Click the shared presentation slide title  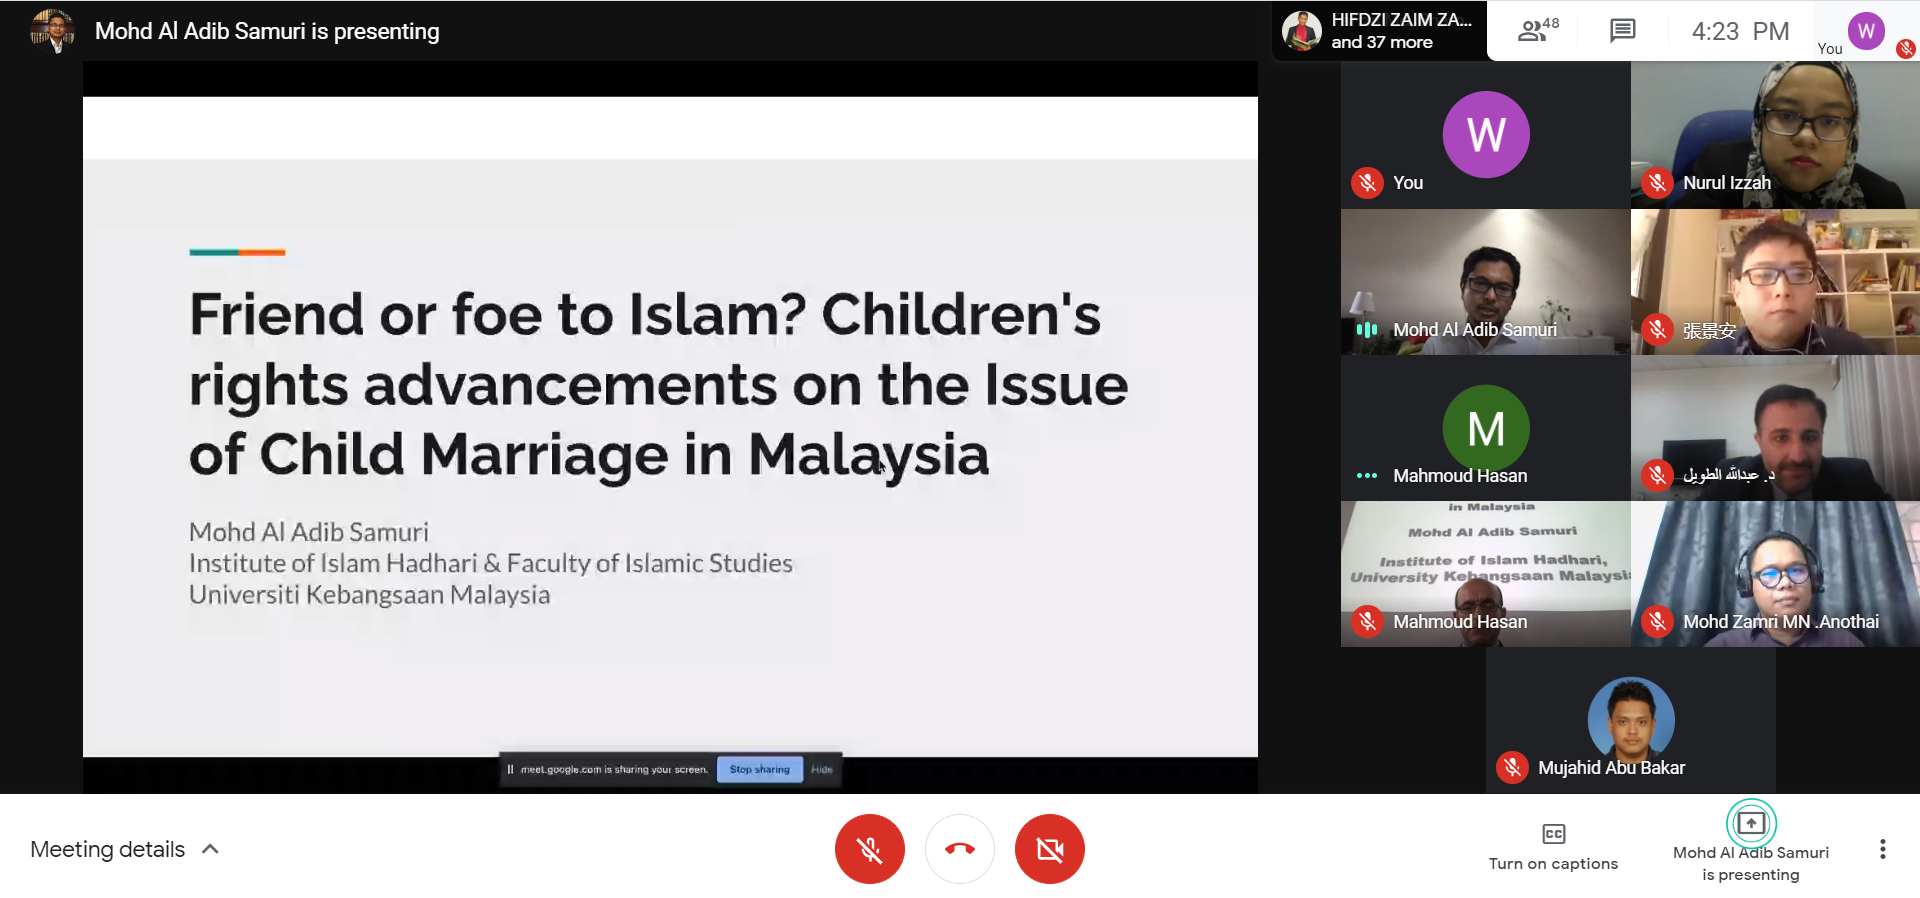tap(658, 384)
